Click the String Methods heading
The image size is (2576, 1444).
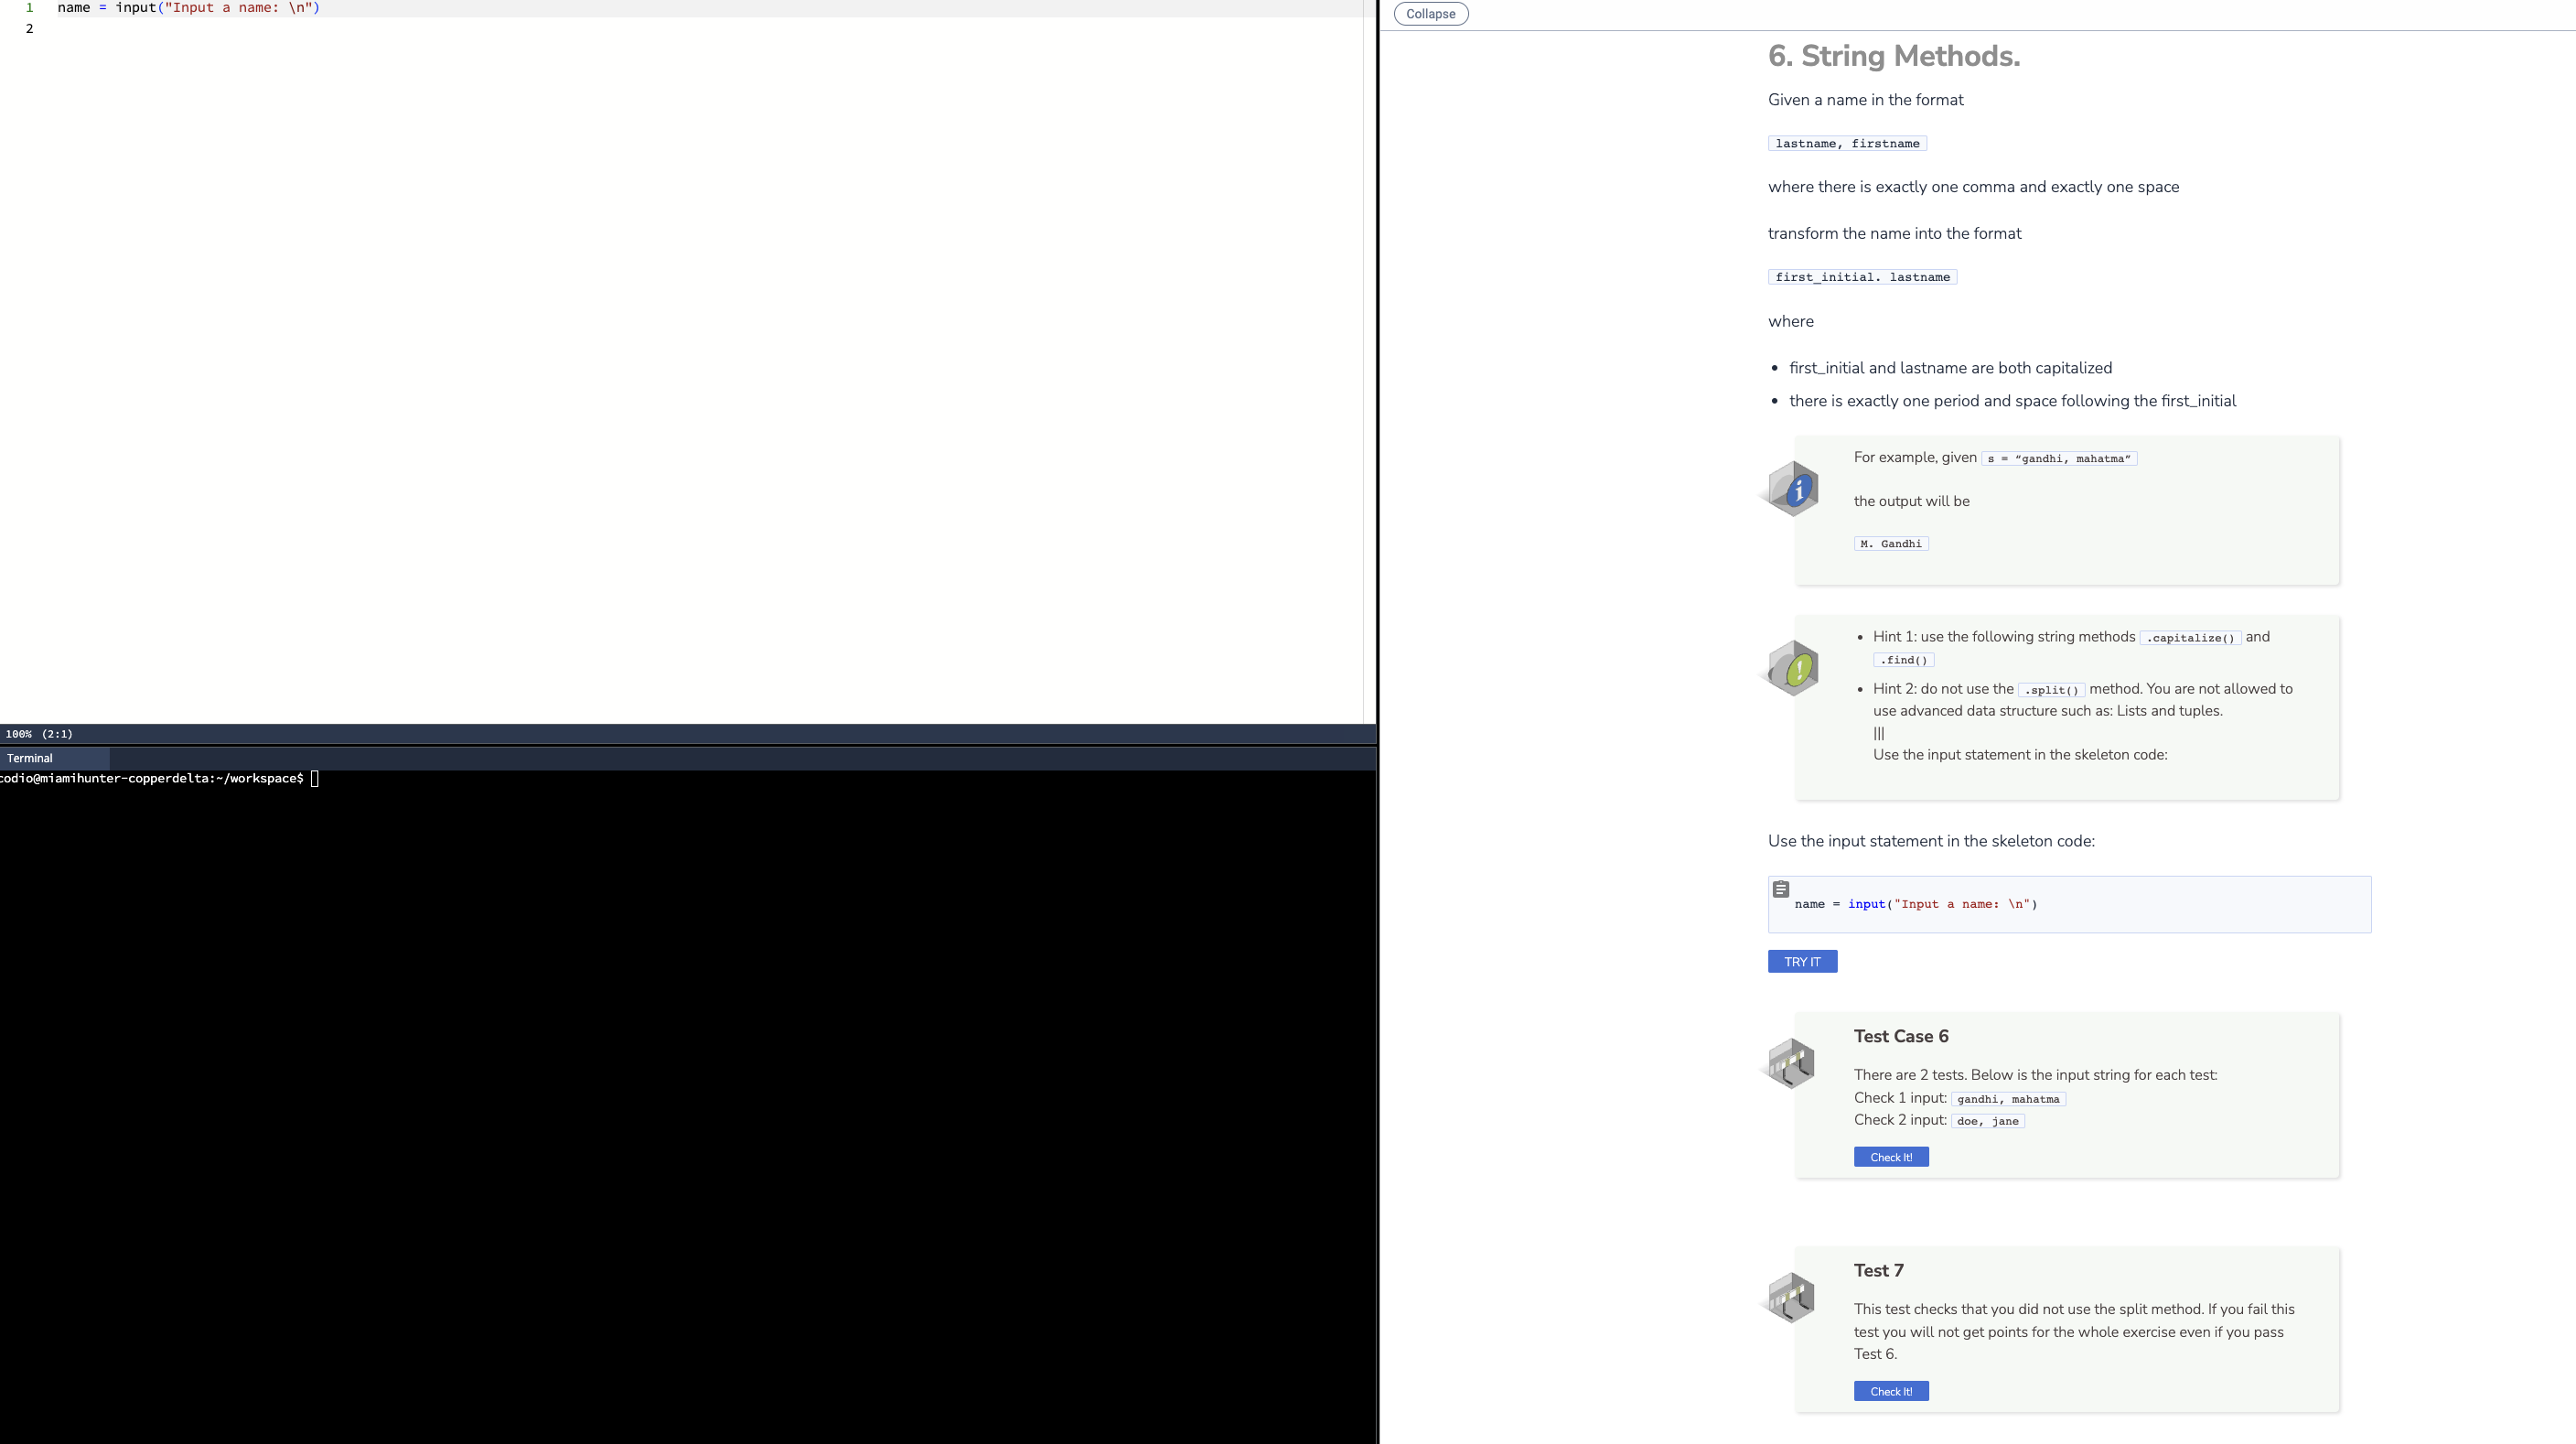coord(1893,56)
